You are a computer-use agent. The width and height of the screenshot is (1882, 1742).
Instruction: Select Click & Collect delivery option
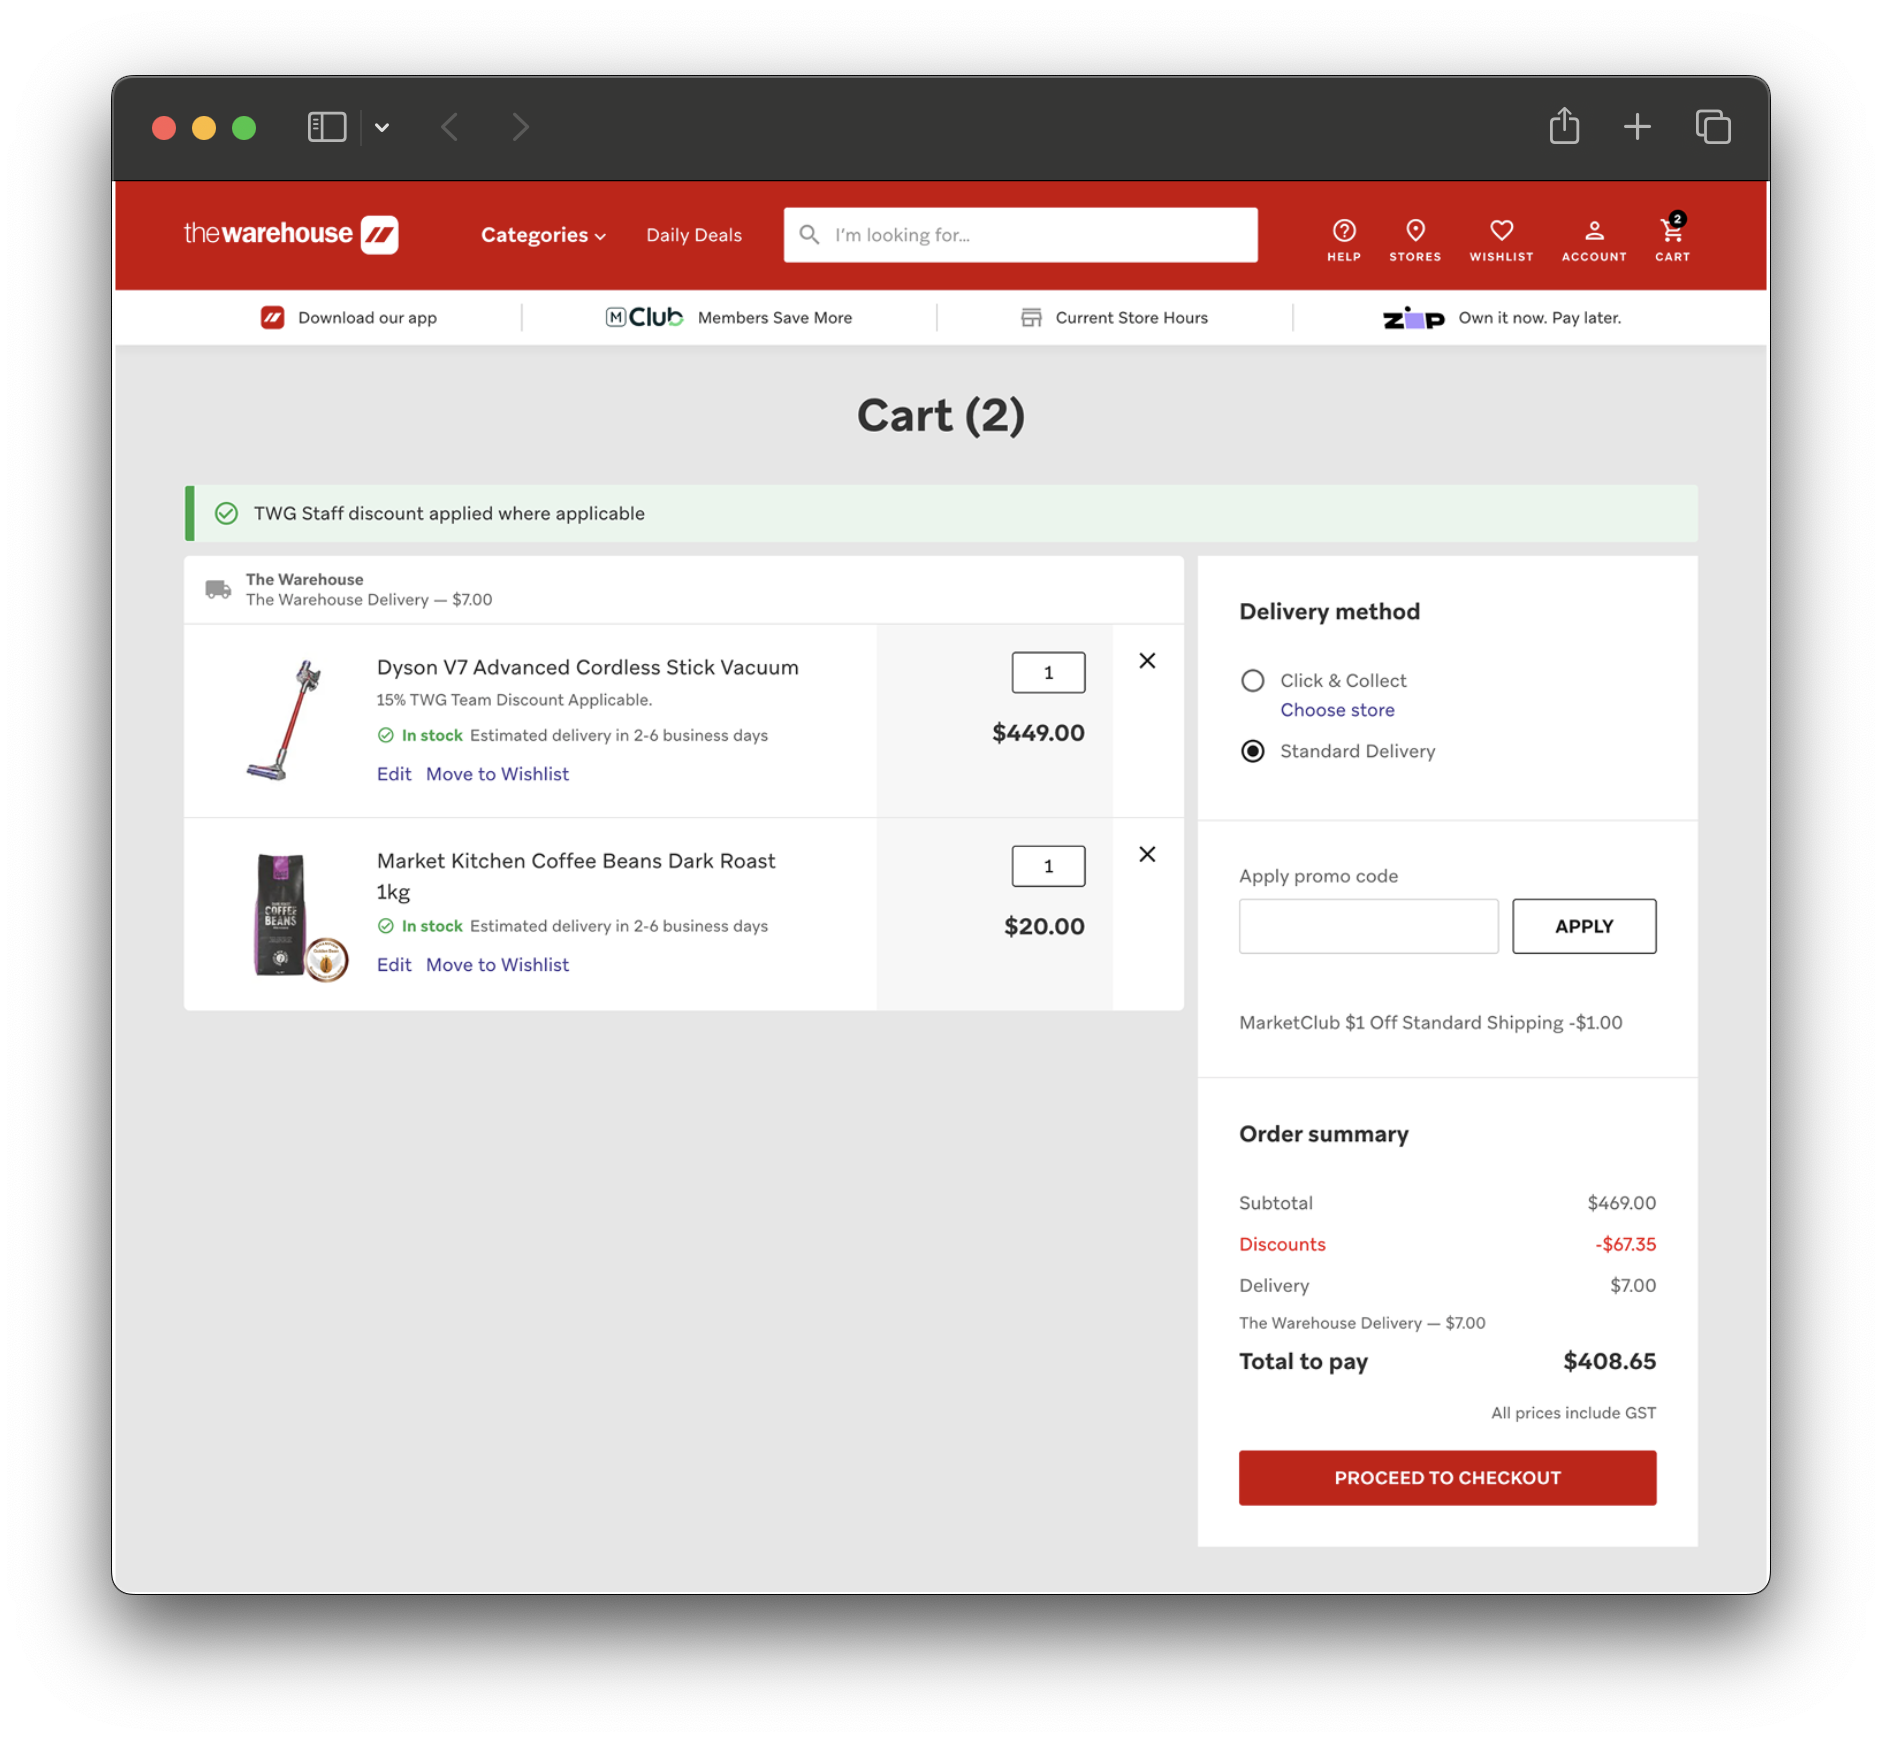tap(1252, 681)
